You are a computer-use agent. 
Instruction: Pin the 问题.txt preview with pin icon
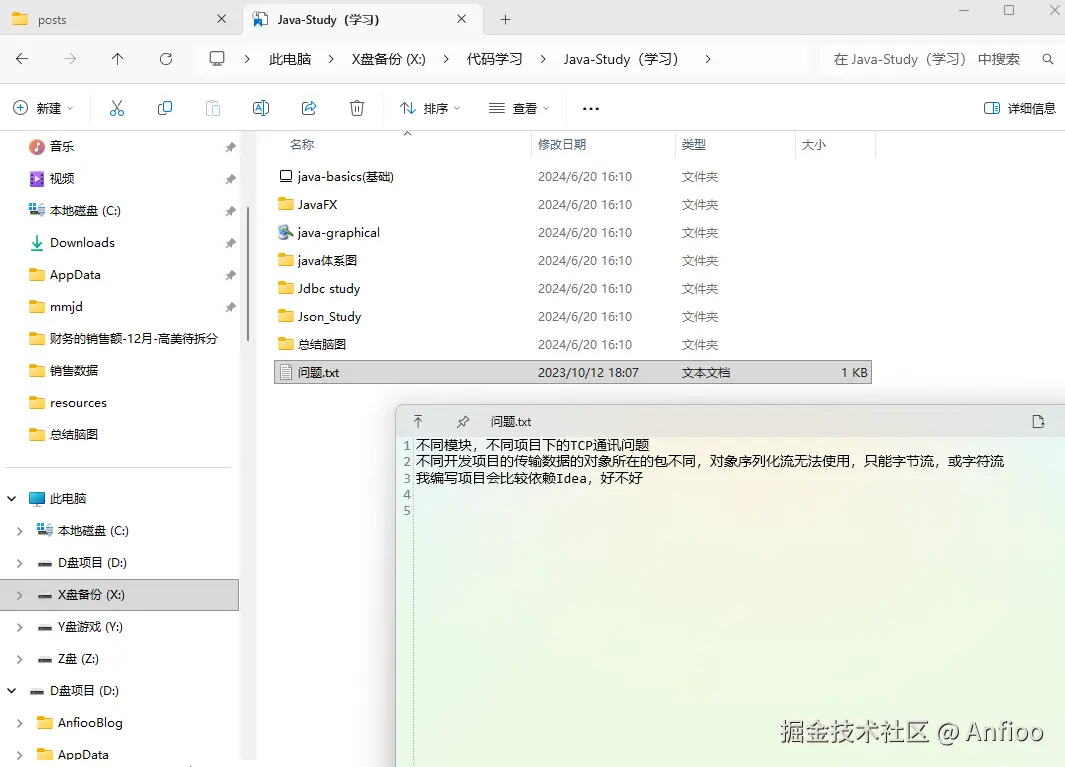pyautogui.click(x=463, y=422)
